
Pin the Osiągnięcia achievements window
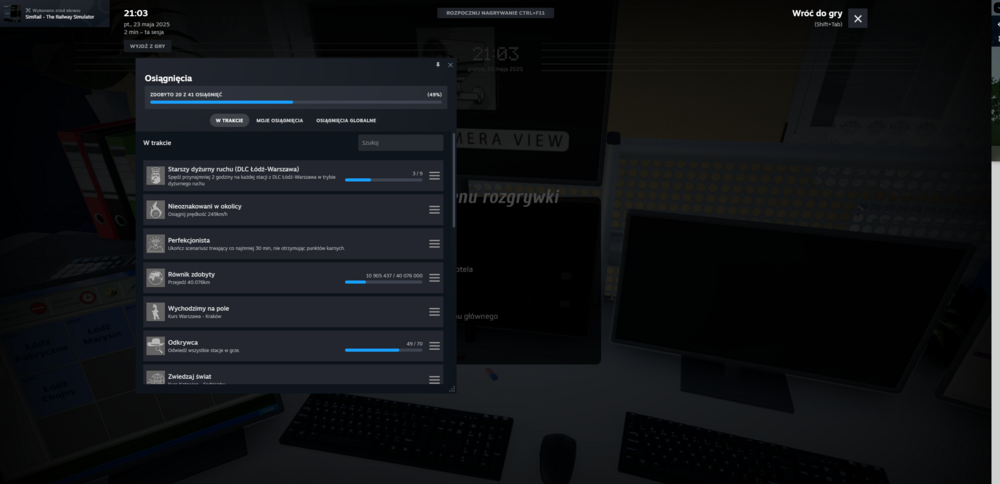tap(438, 65)
